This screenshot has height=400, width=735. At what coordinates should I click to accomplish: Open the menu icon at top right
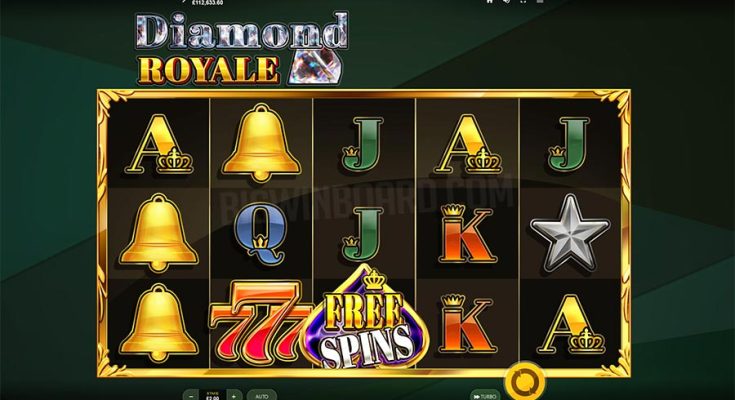[x=540, y=2]
